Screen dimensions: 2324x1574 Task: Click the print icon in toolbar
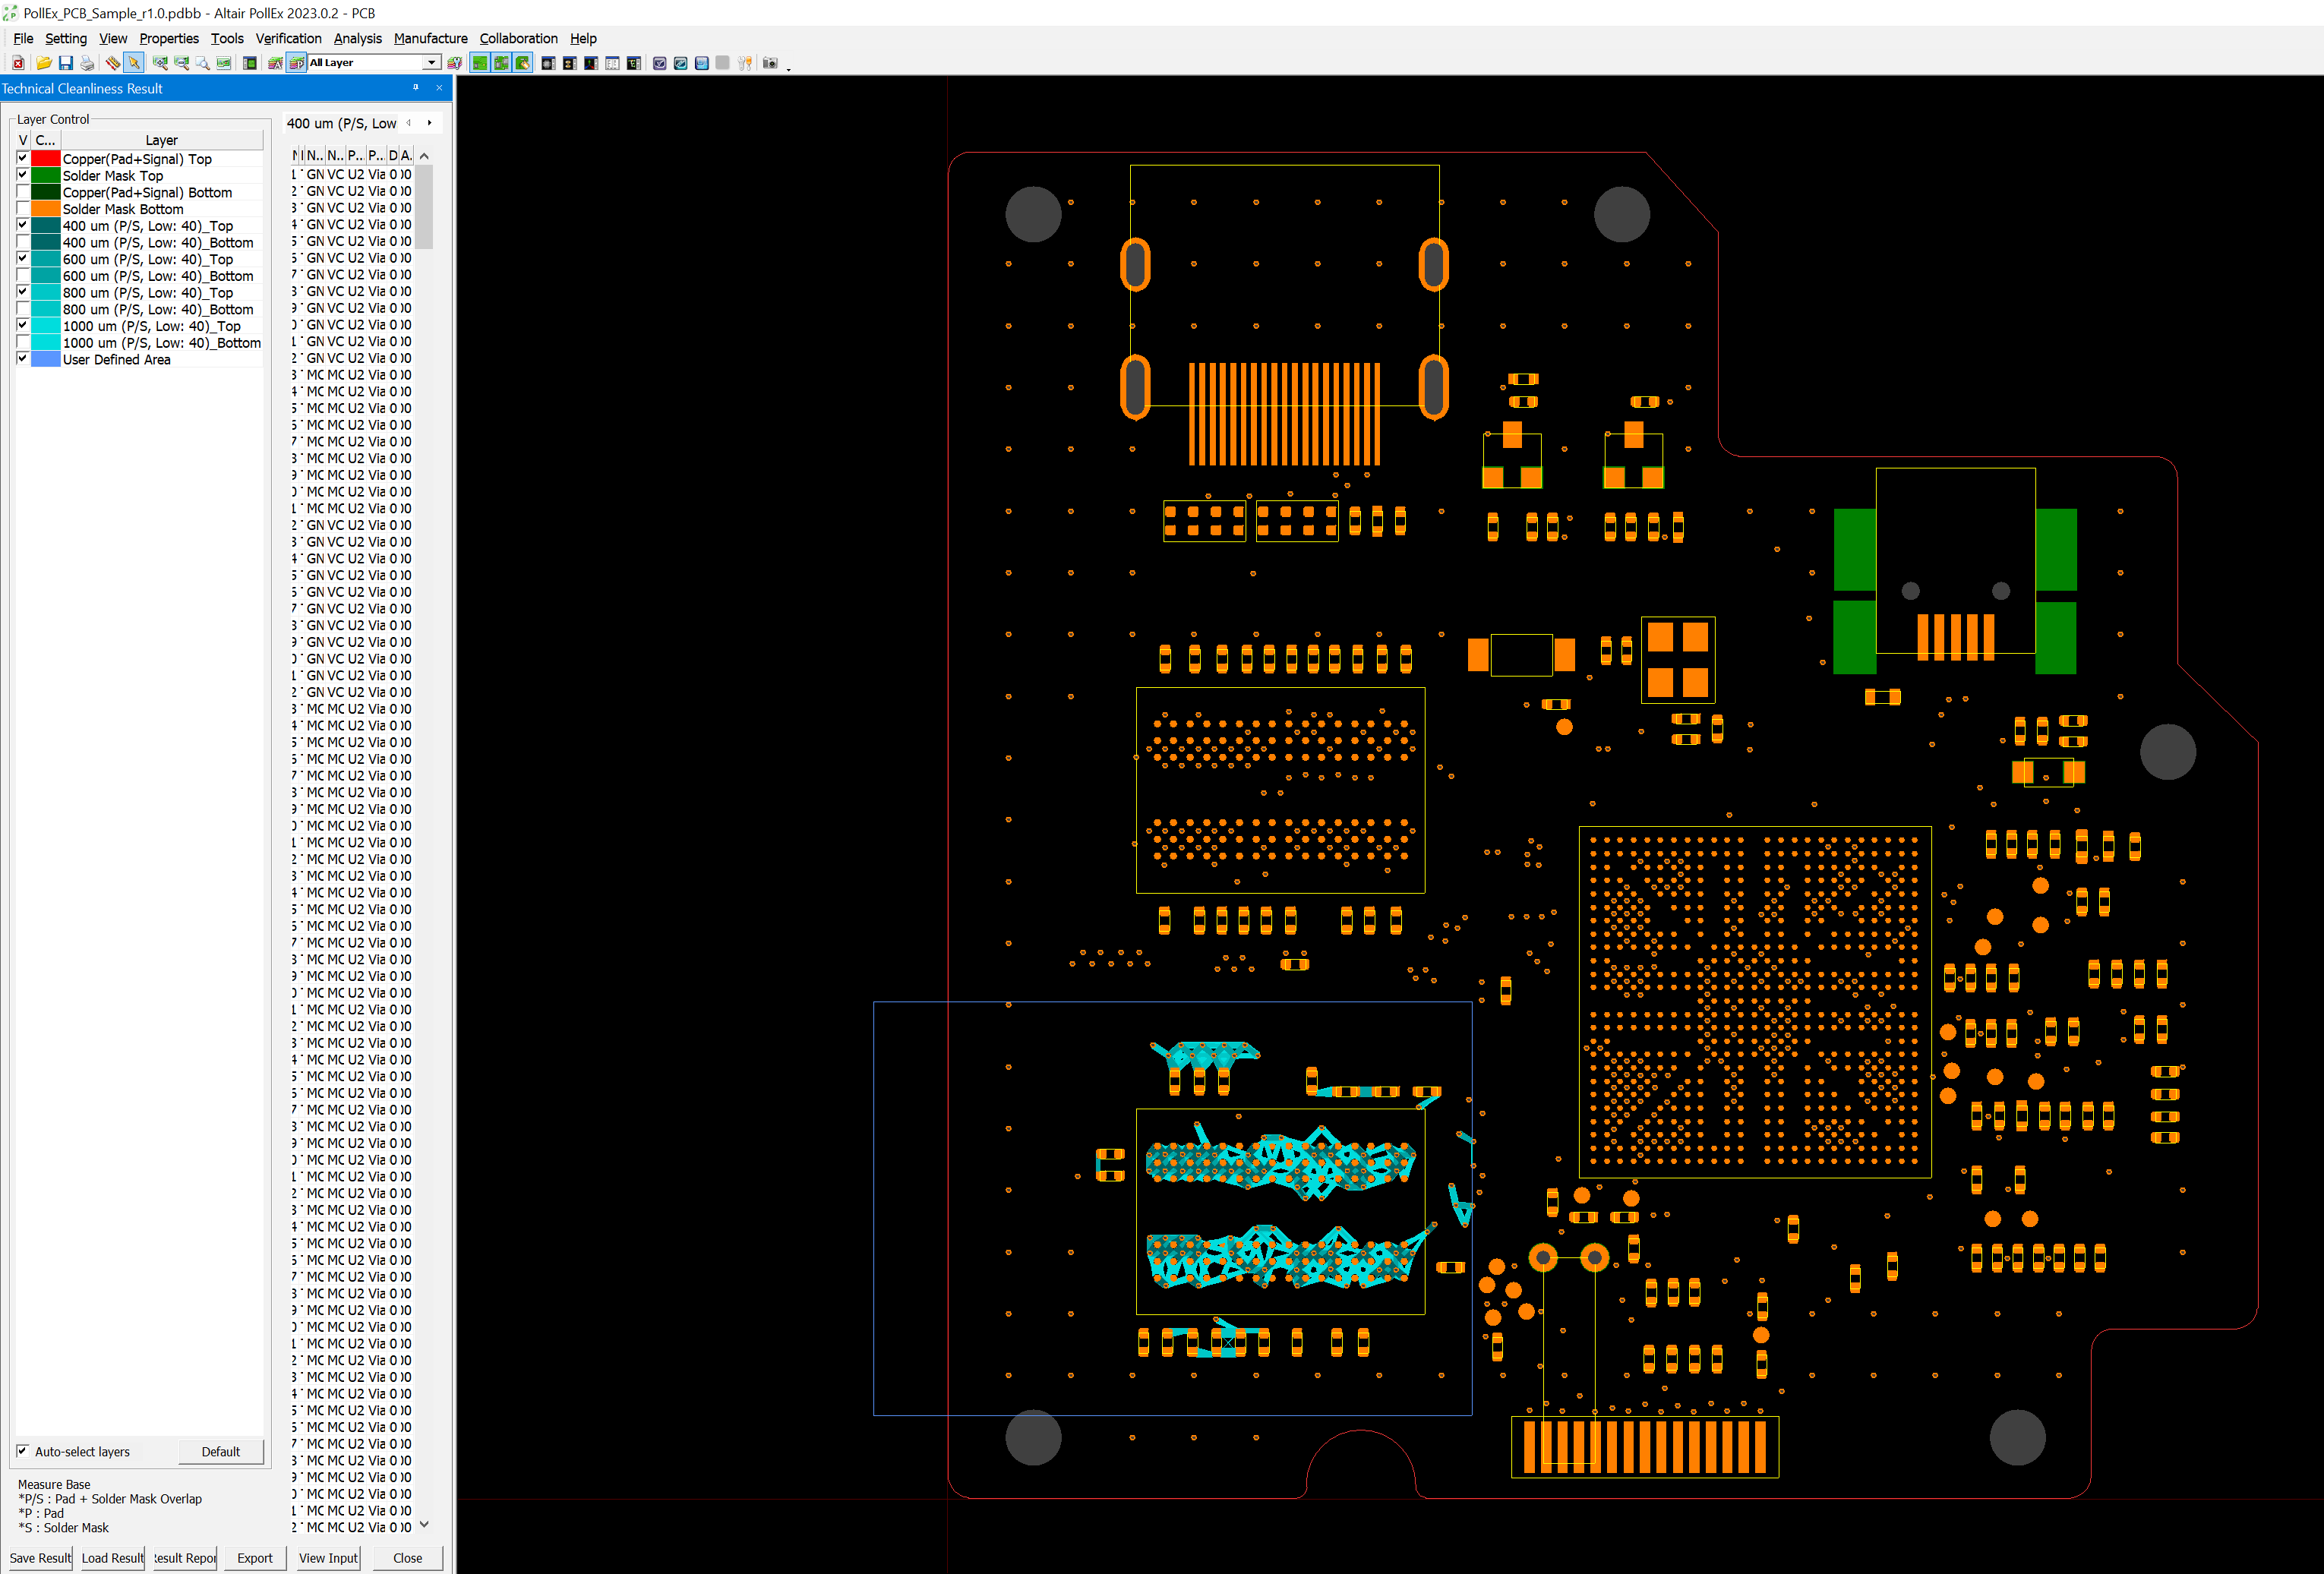tap(88, 63)
